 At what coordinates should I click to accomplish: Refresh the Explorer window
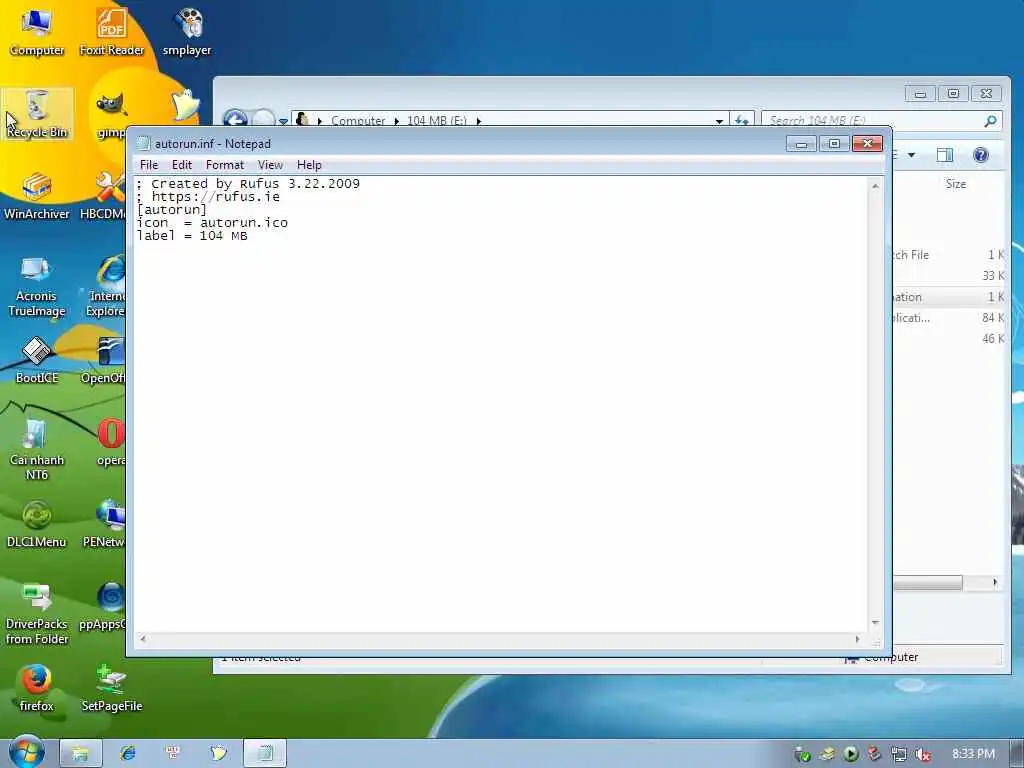[x=742, y=120]
